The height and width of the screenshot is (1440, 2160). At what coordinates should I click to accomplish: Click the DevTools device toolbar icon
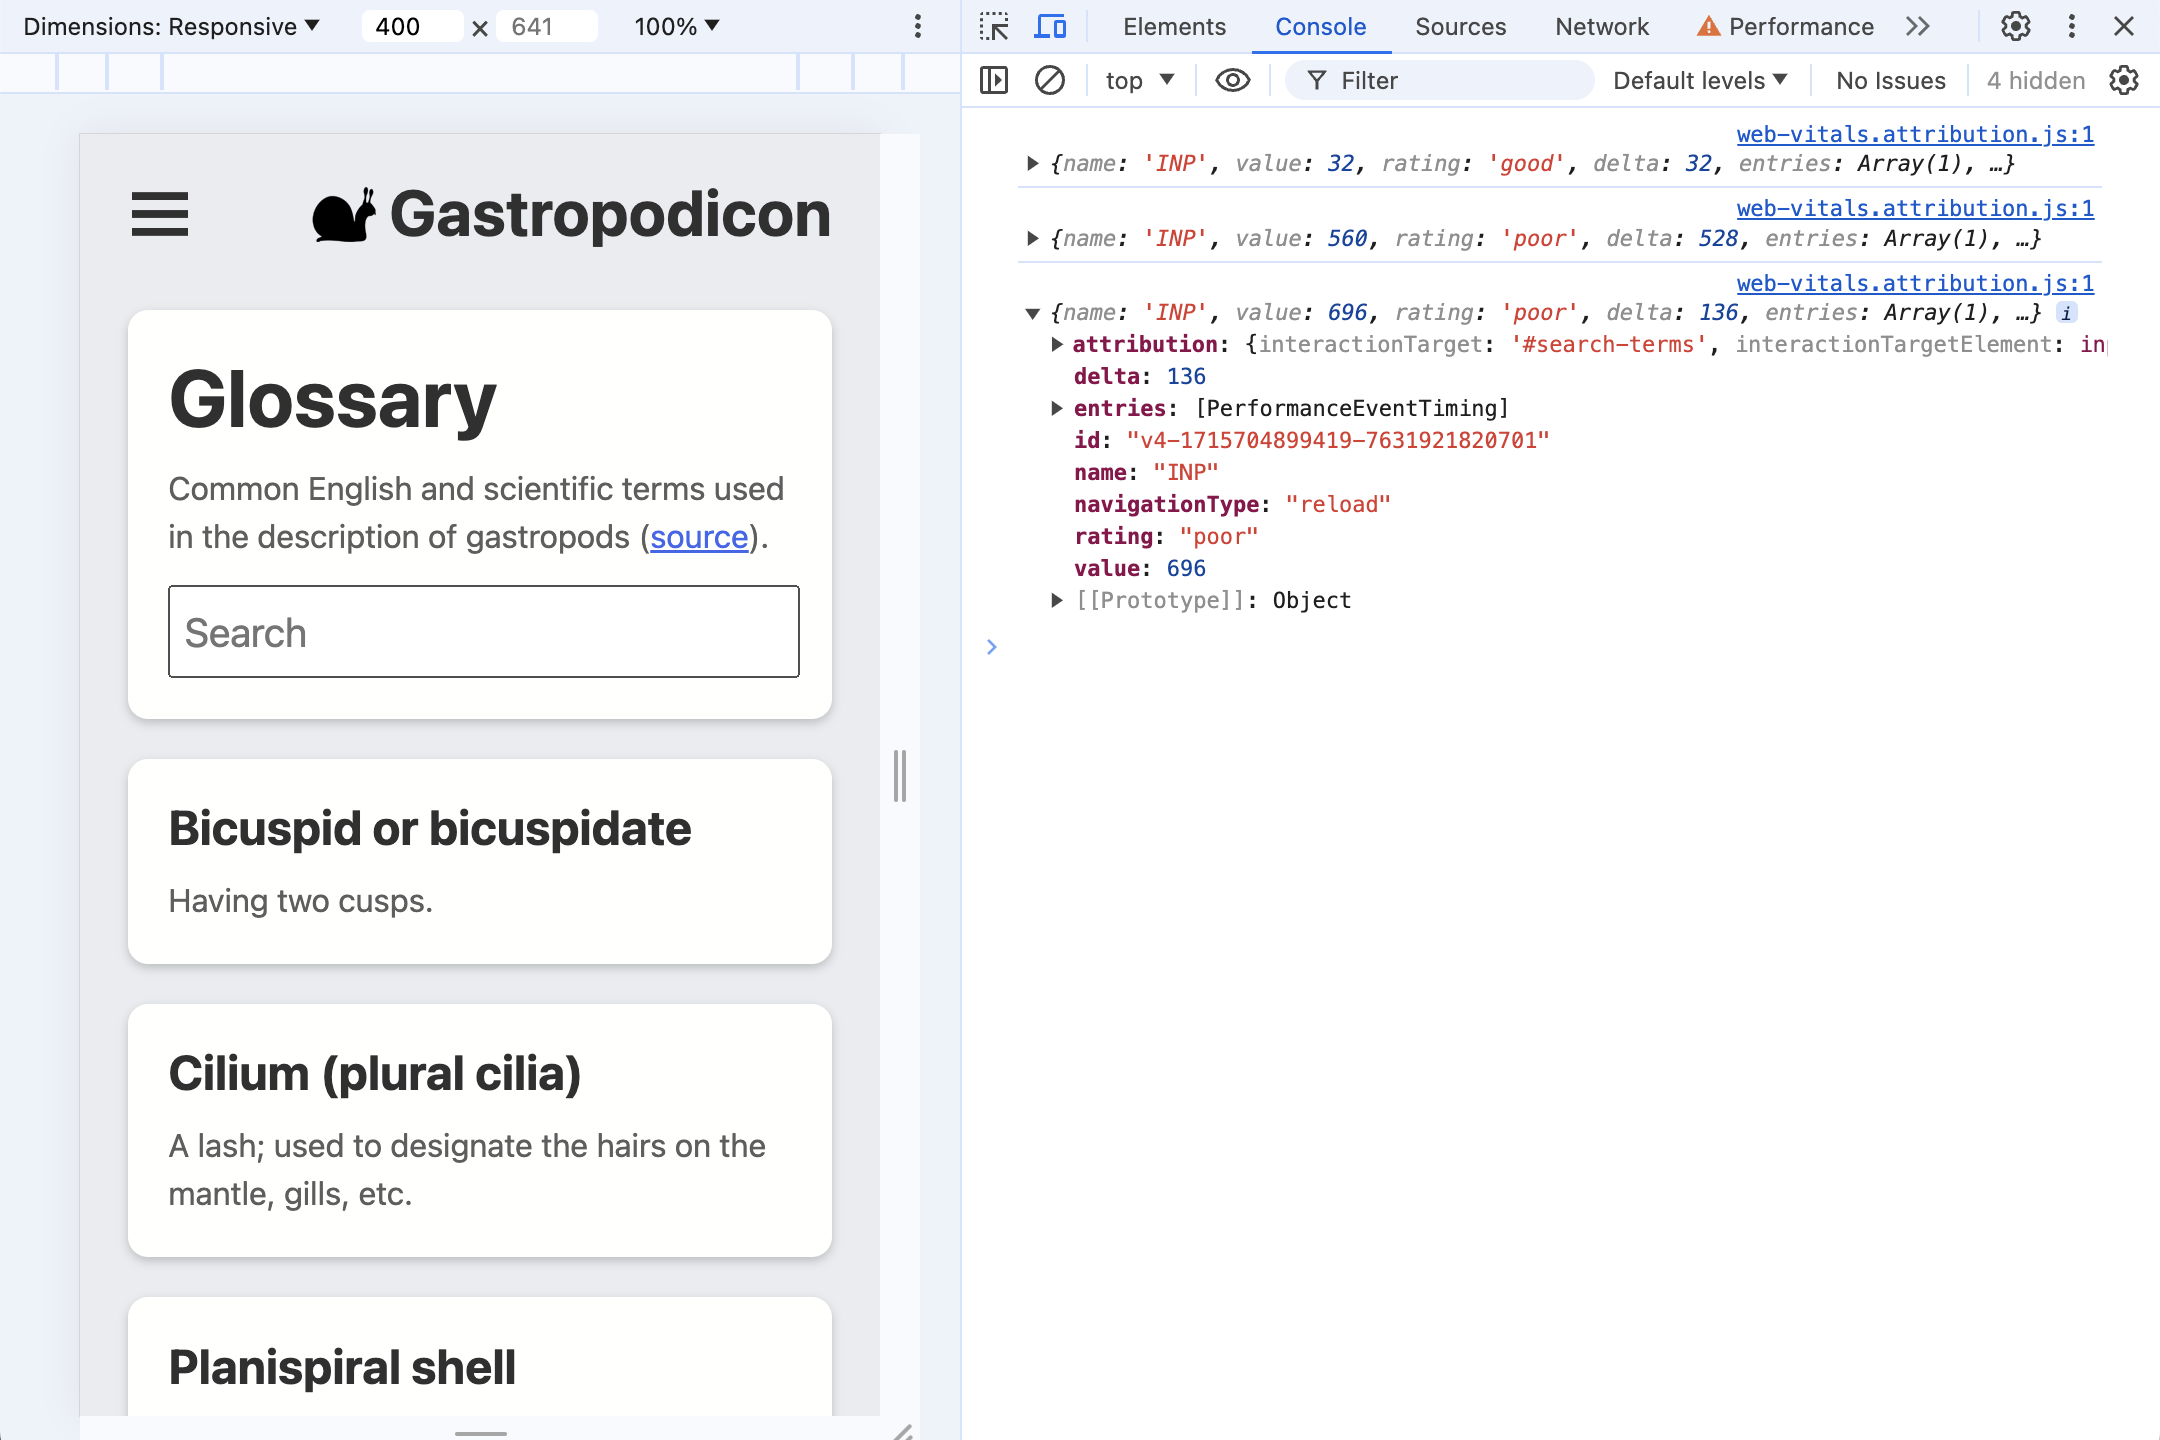1053,26
